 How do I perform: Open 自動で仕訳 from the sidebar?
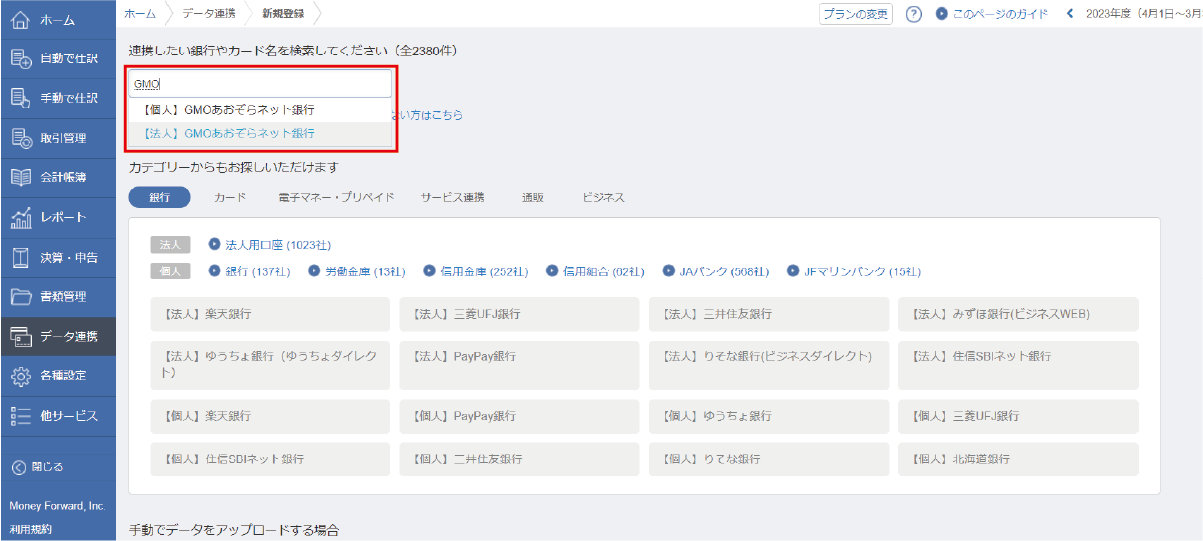coord(57,59)
